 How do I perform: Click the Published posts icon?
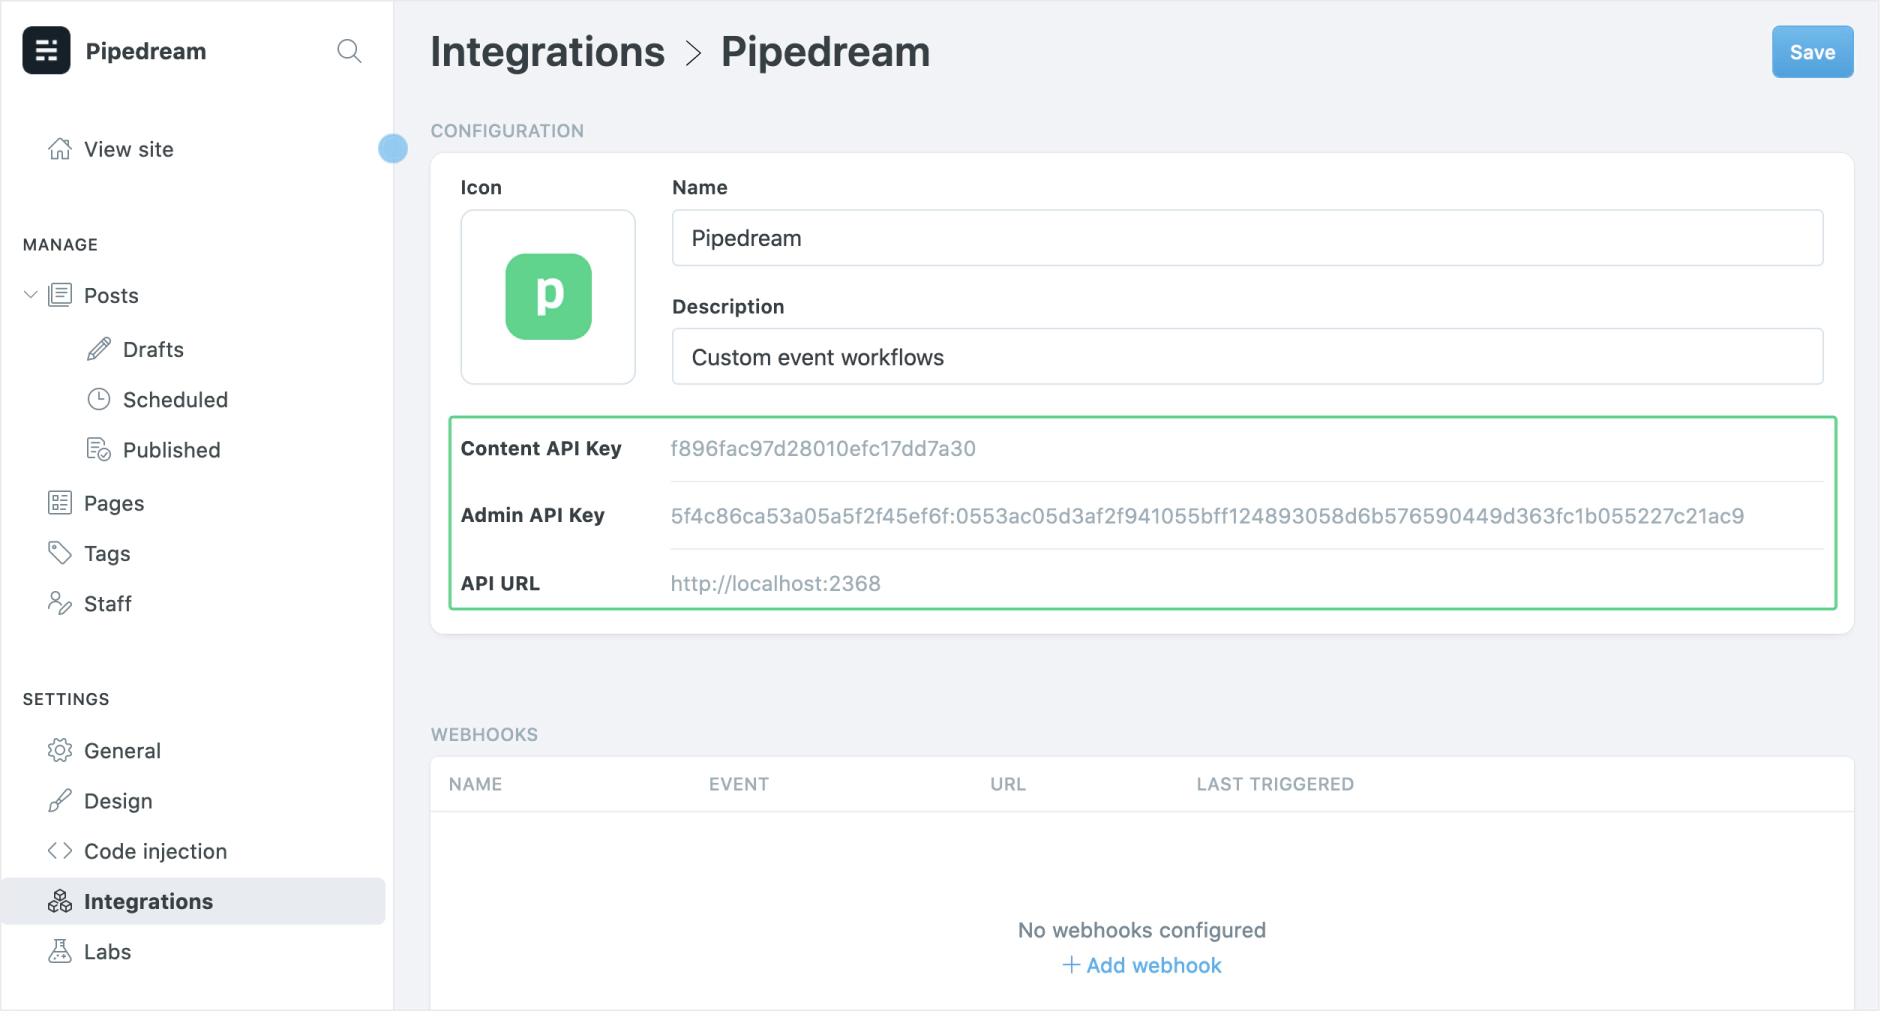coord(98,450)
